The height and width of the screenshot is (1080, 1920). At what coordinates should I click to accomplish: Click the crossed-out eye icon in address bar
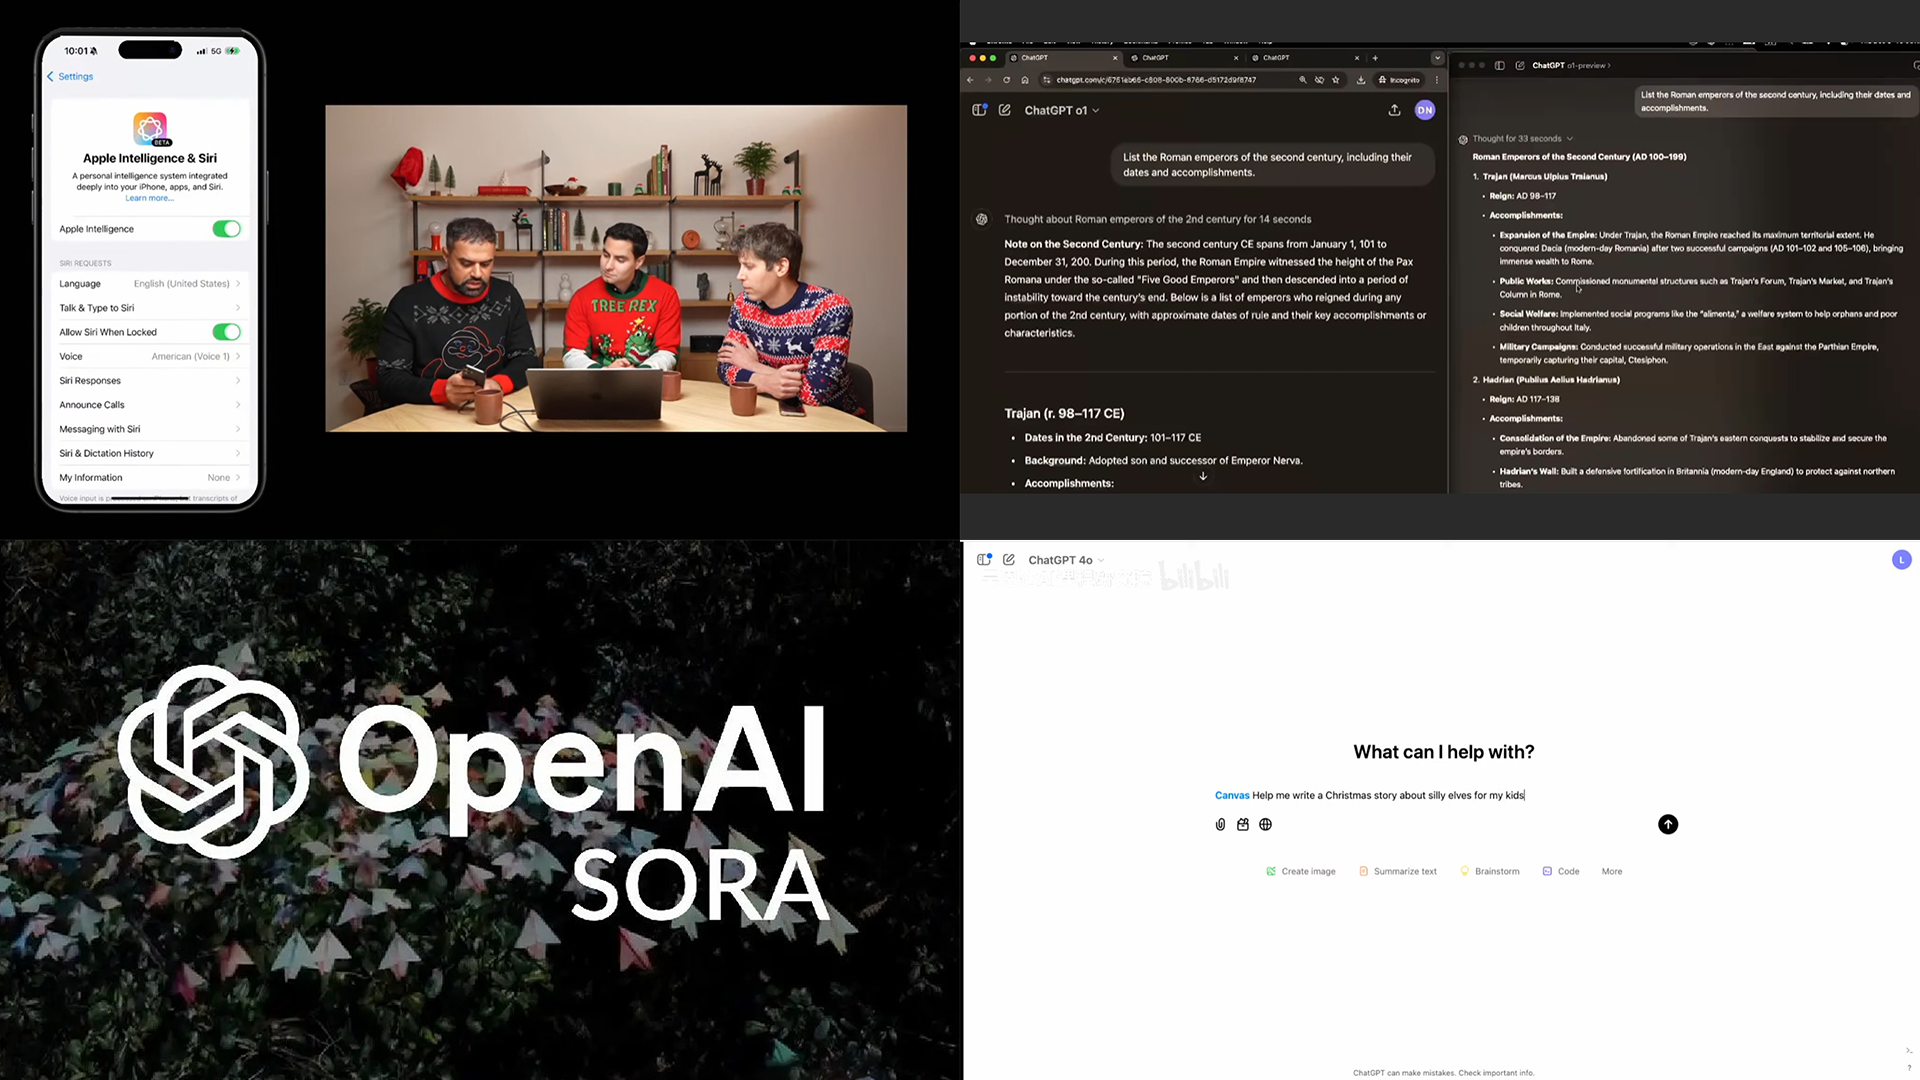(1319, 80)
